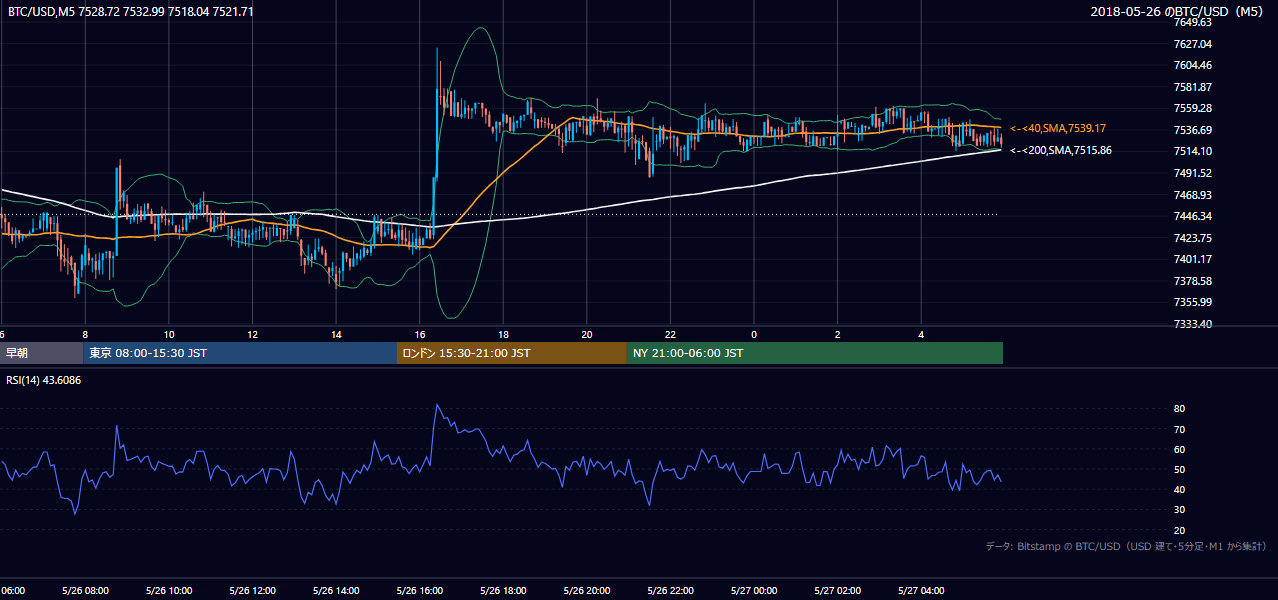
Task: Click the 5/27 00:00 time label
Action: [753, 591]
